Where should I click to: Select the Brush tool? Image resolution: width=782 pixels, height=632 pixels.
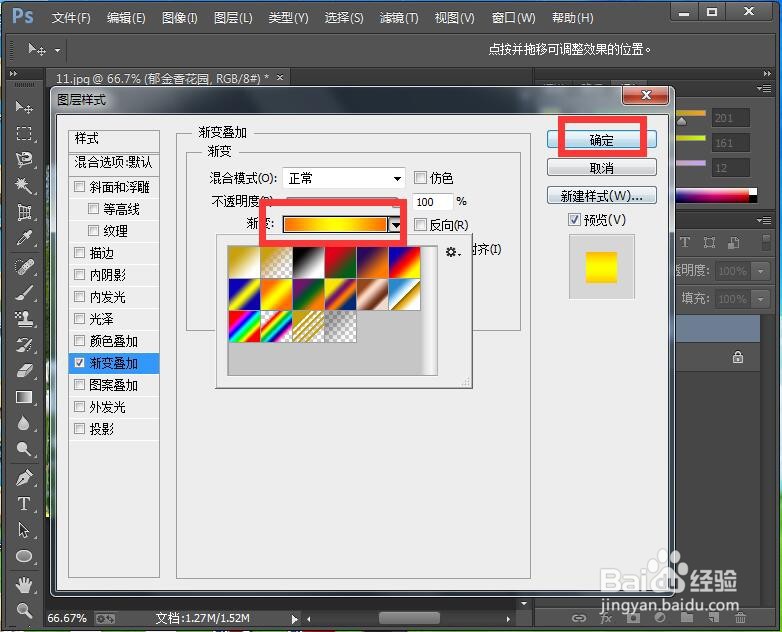coord(23,293)
